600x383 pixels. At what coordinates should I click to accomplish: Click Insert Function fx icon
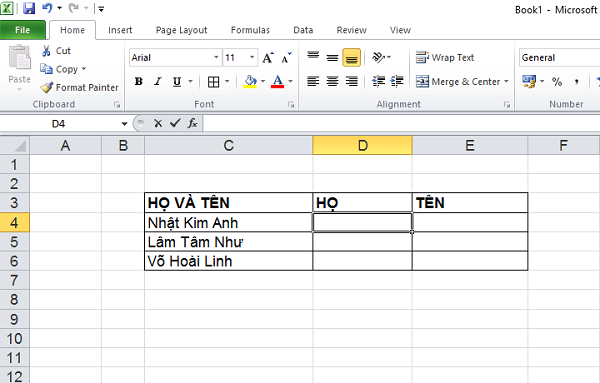pyautogui.click(x=192, y=123)
